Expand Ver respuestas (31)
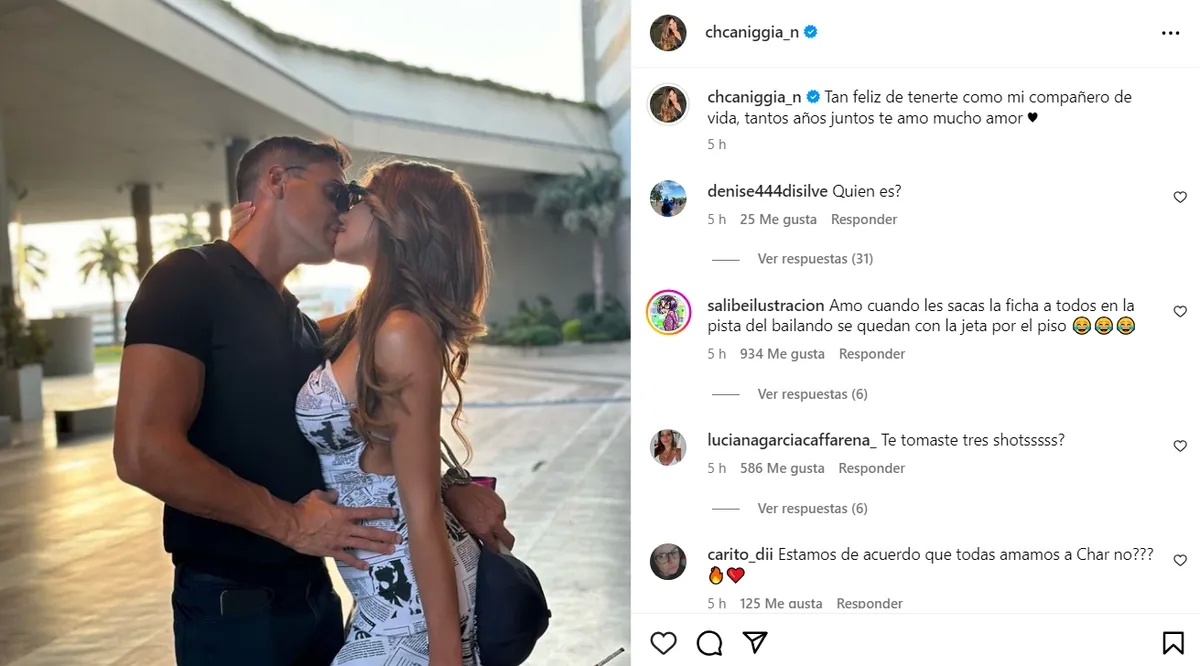The width and height of the screenshot is (1200, 666). (x=815, y=259)
